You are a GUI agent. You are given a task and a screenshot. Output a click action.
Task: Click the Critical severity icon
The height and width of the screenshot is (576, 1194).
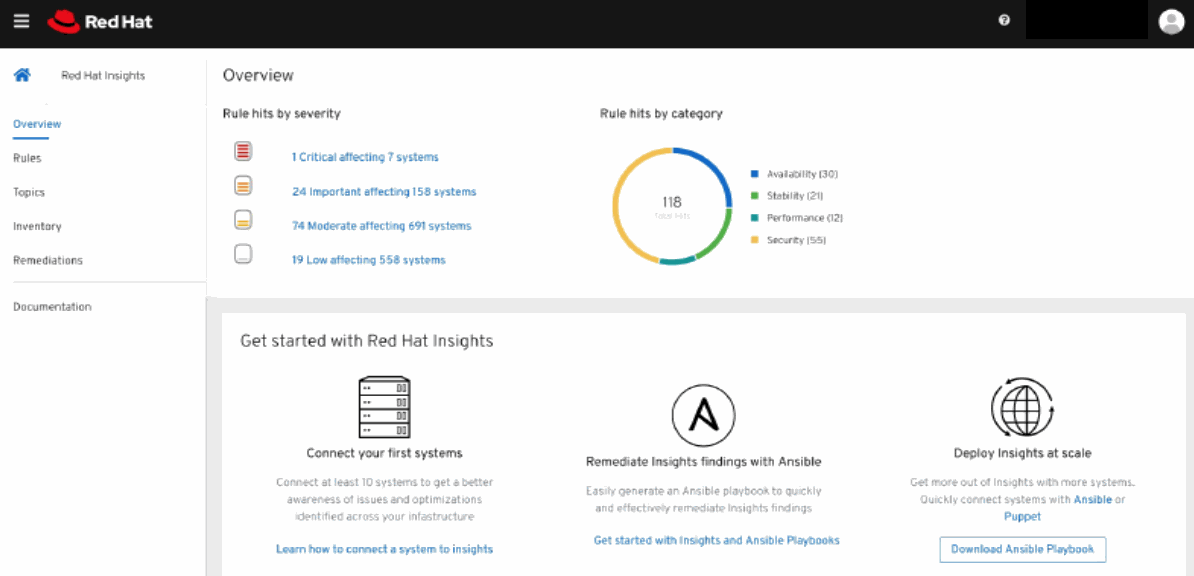(243, 152)
